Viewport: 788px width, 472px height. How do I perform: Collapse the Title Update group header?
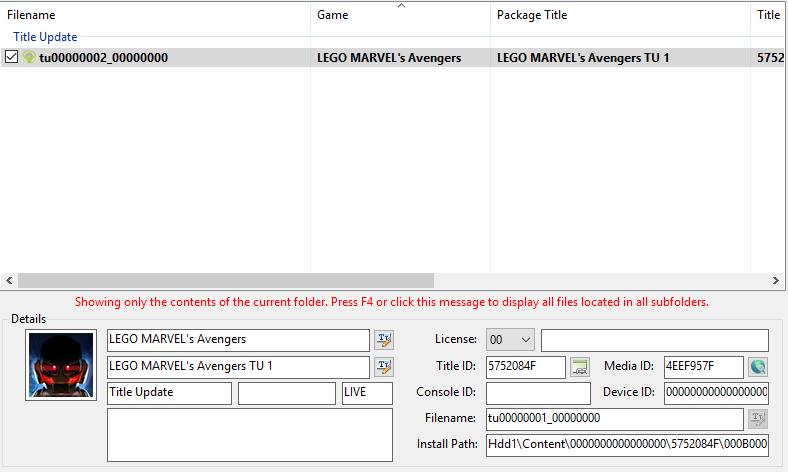(x=45, y=37)
